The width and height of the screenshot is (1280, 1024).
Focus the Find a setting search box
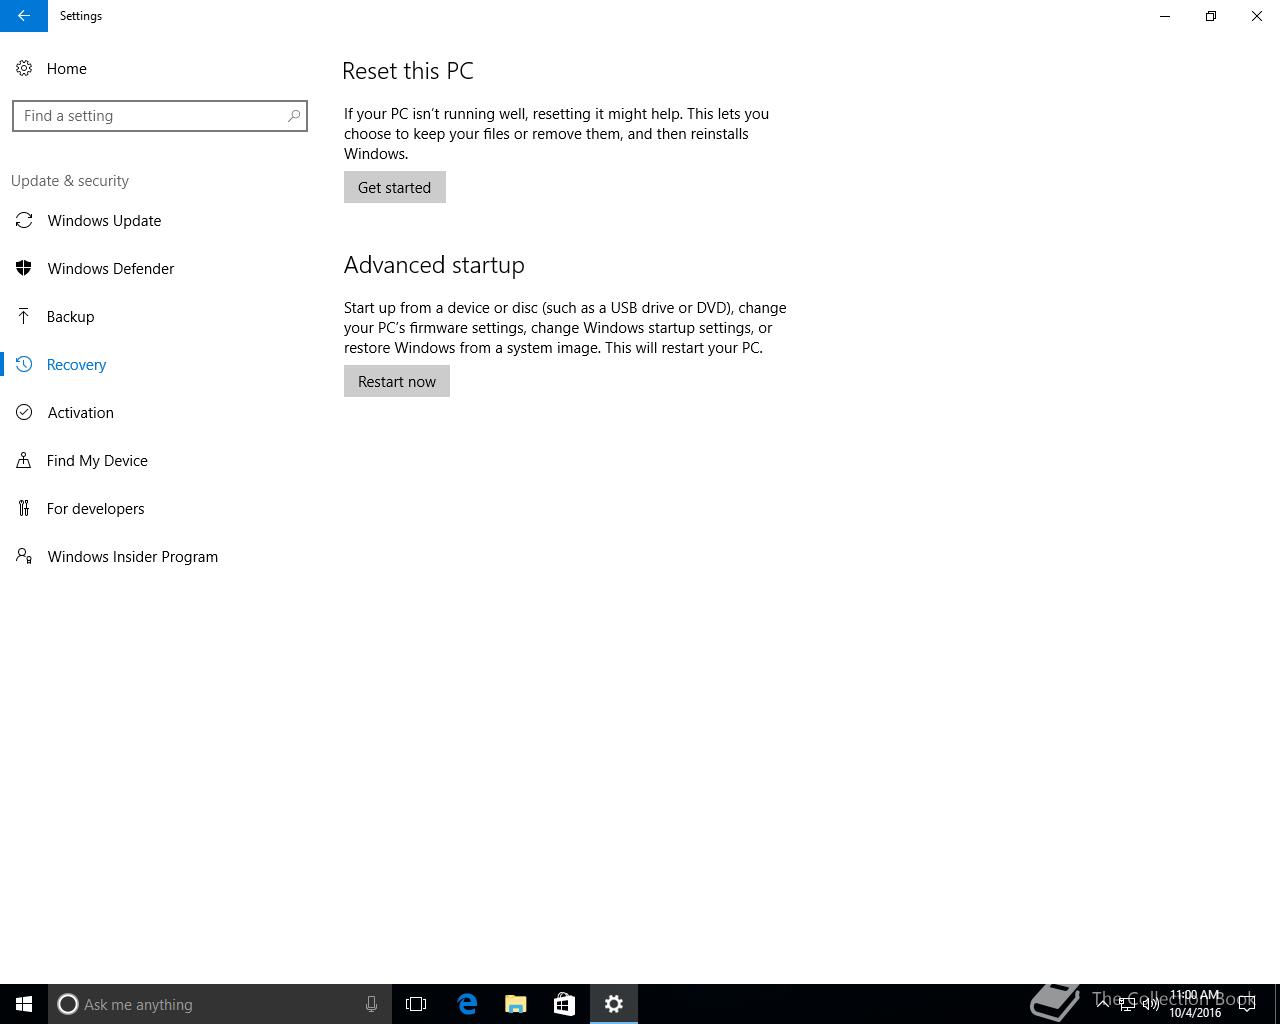point(160,116)
